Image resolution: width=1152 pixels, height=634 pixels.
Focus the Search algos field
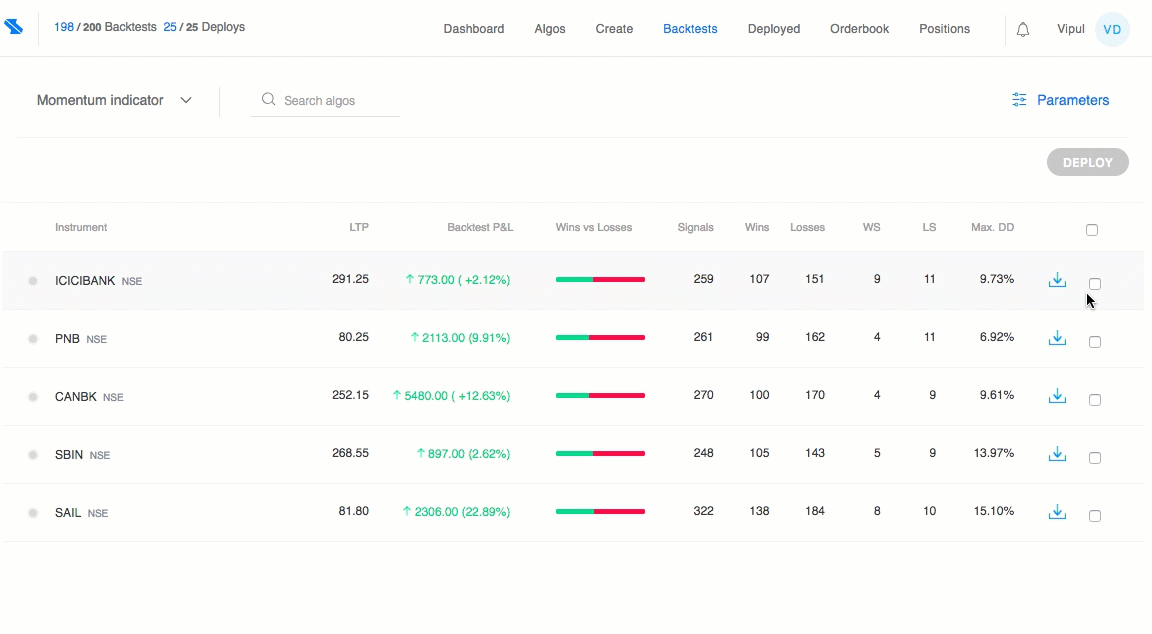[x=325, y=101]
